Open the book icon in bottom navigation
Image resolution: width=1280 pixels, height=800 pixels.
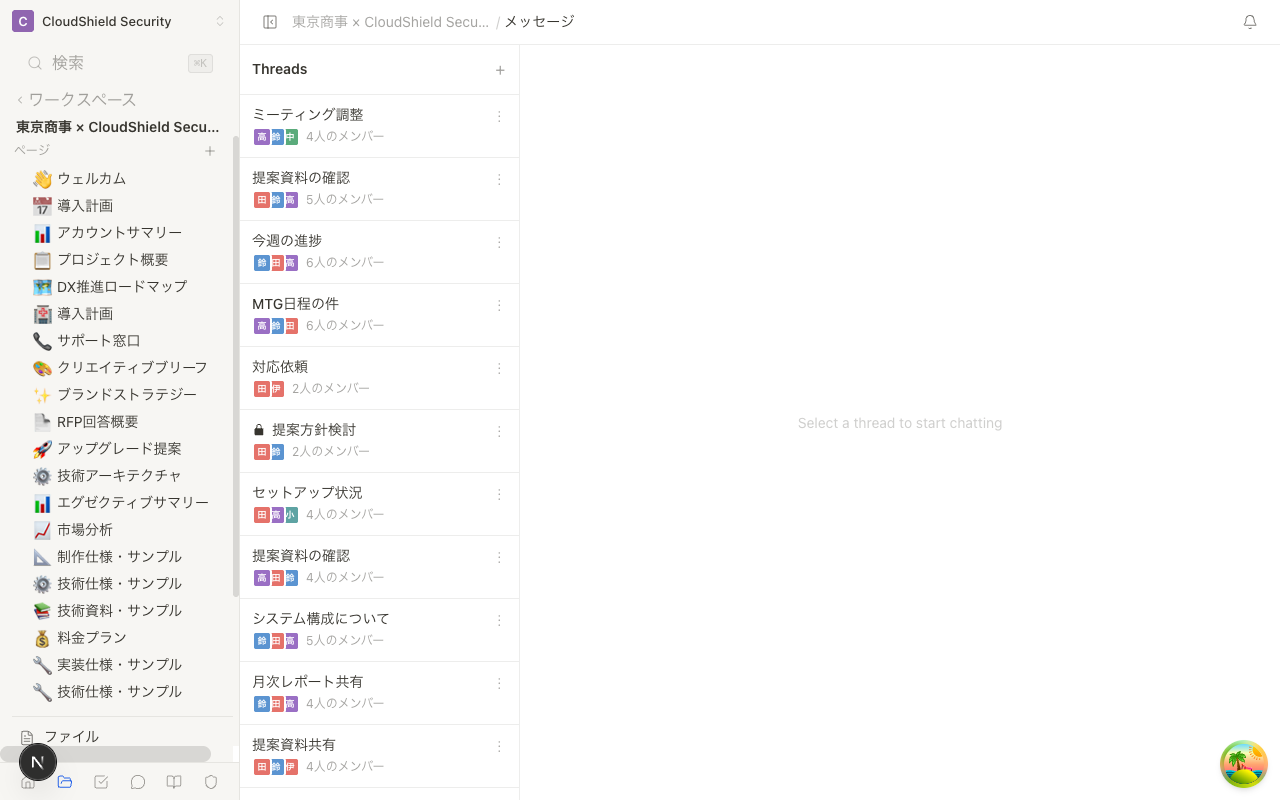coord(174,782)
